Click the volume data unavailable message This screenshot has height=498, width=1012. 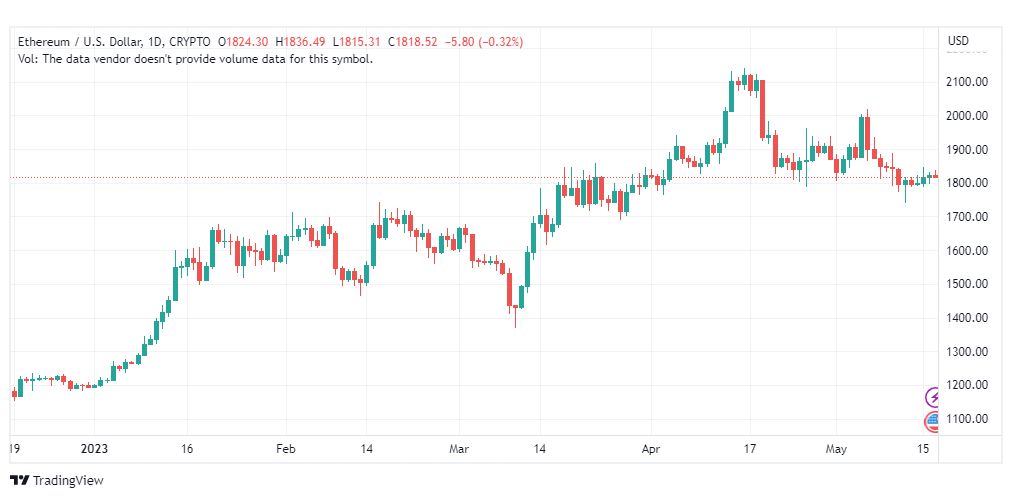(x=196, y=59)
